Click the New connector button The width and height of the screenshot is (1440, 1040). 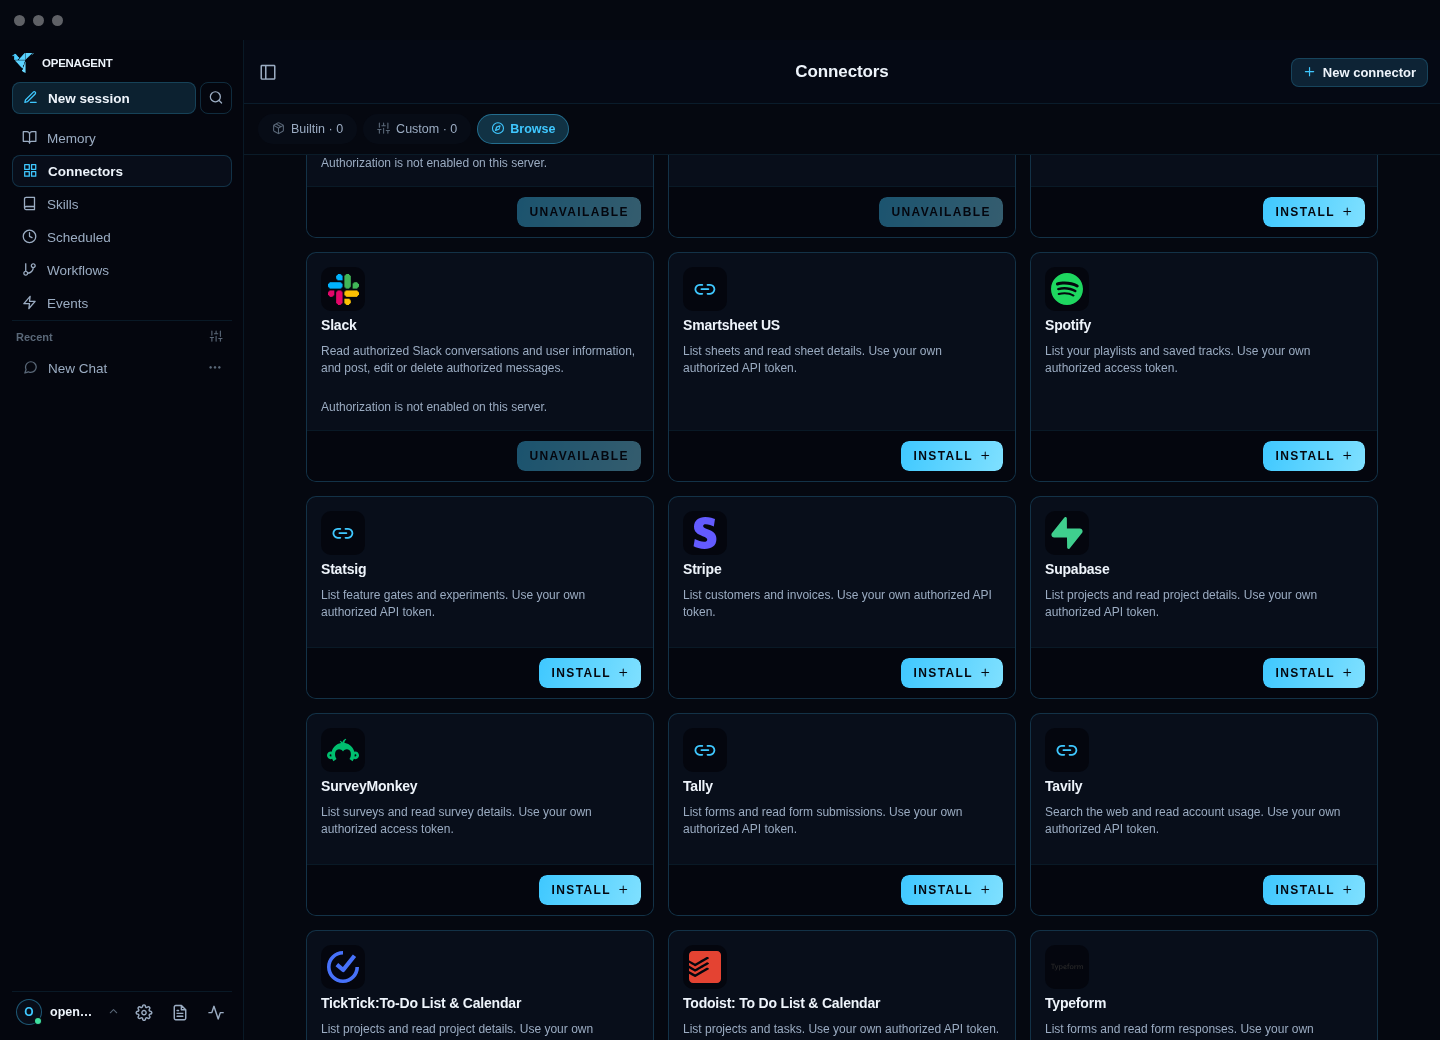click(1359, 72)
